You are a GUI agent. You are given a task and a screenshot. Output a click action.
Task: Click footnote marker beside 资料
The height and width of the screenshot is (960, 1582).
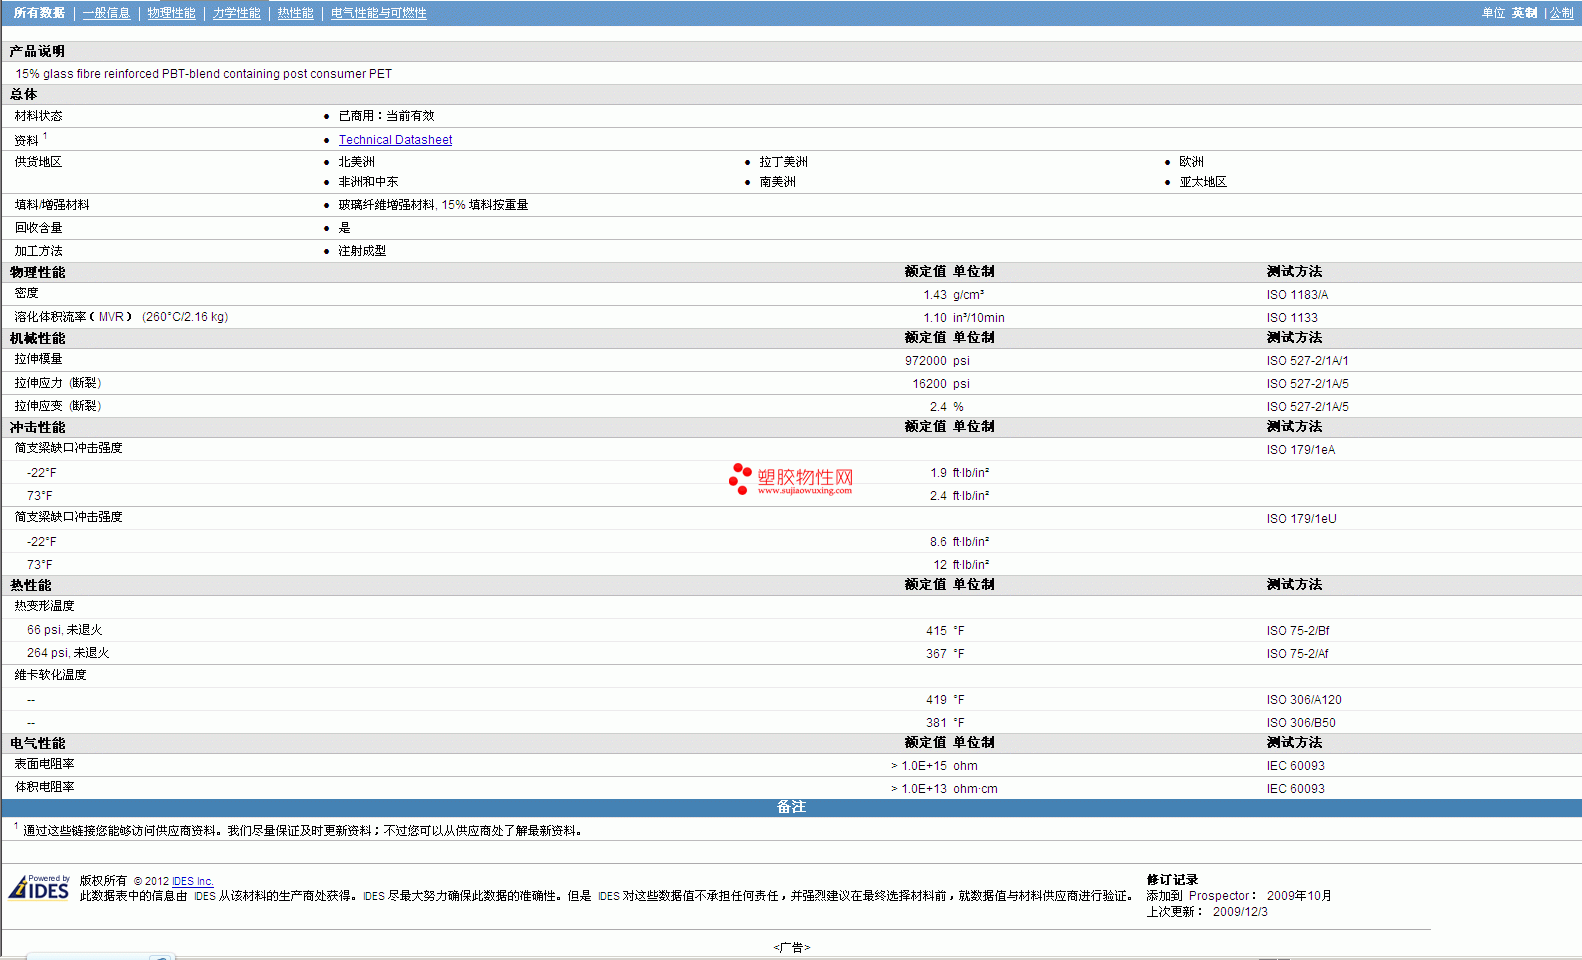(x=45, y=136)
